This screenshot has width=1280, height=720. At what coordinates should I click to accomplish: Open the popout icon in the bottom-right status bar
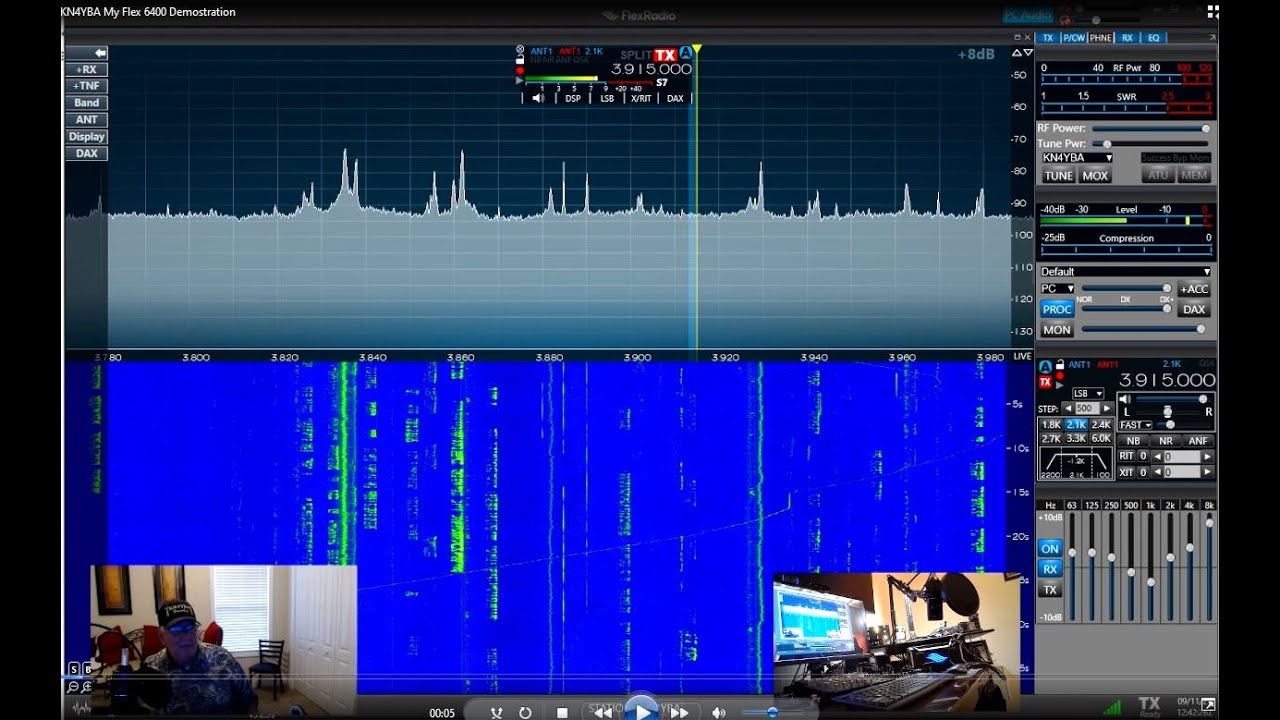1208,705
